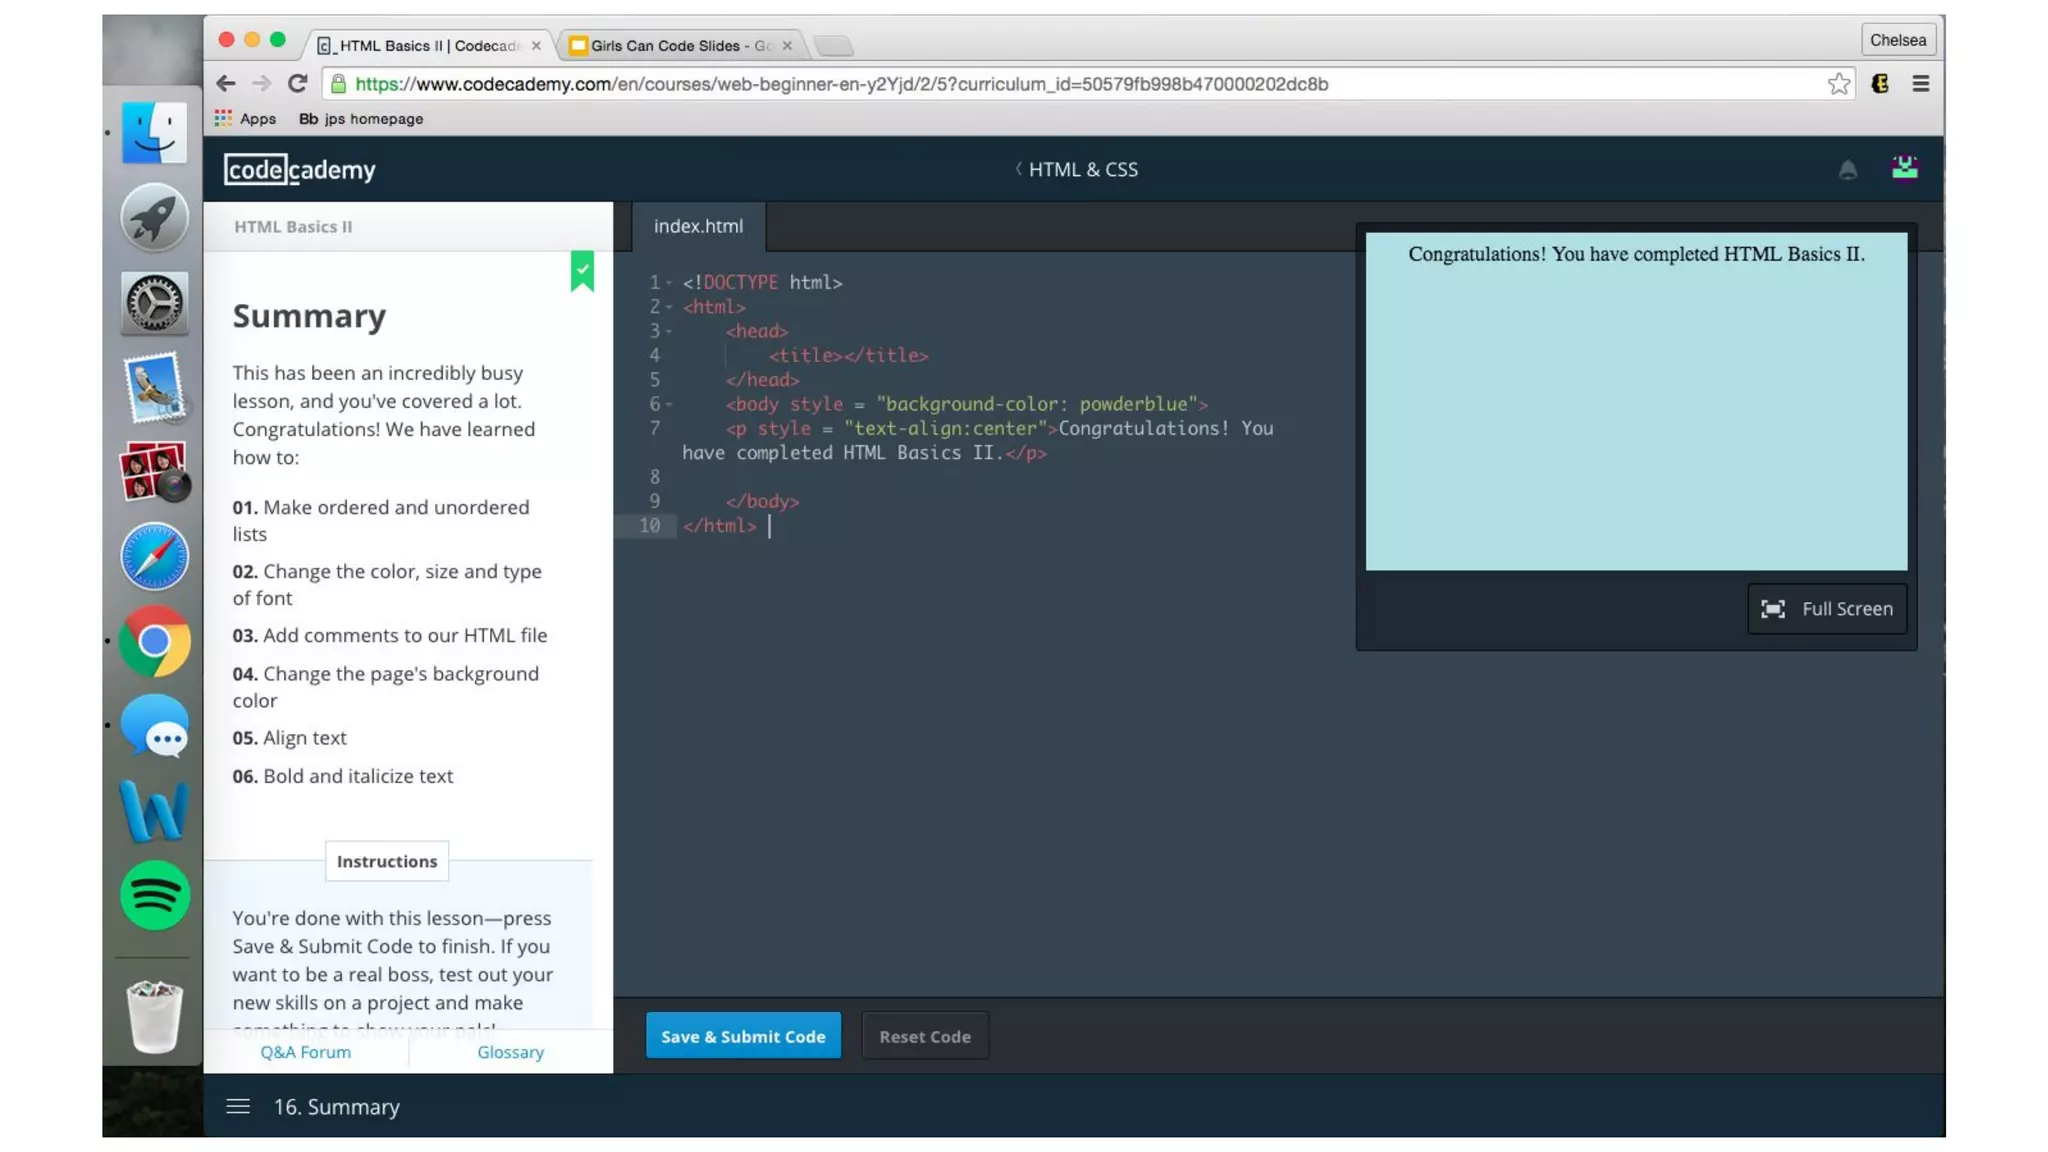The width and height of the screenshot is (2048, 1152).
Task: Collapse the body tag fold arrow
Action: click(x=669, y=404)
